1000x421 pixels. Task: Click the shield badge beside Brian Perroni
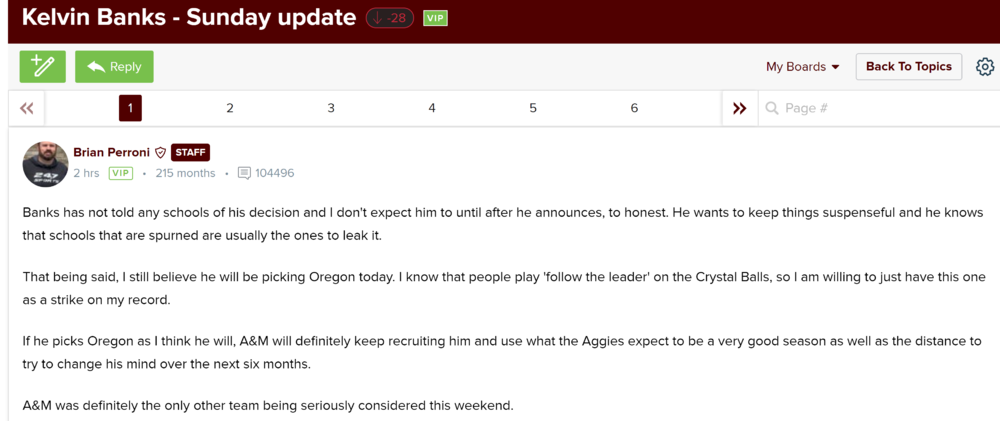pos(160,153)
